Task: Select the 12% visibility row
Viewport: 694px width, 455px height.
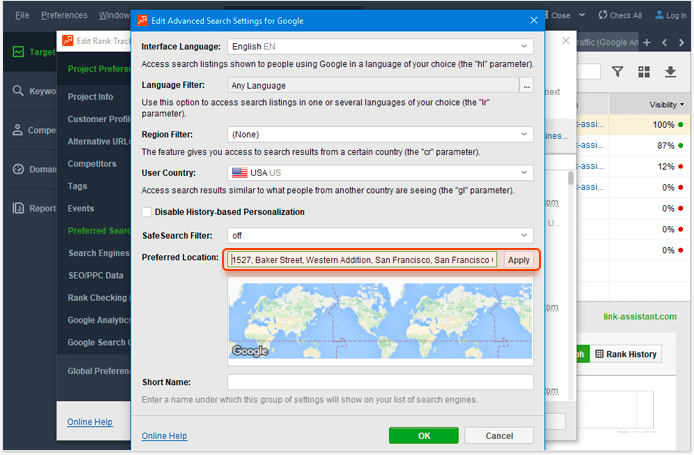Action: click(633, 166)
